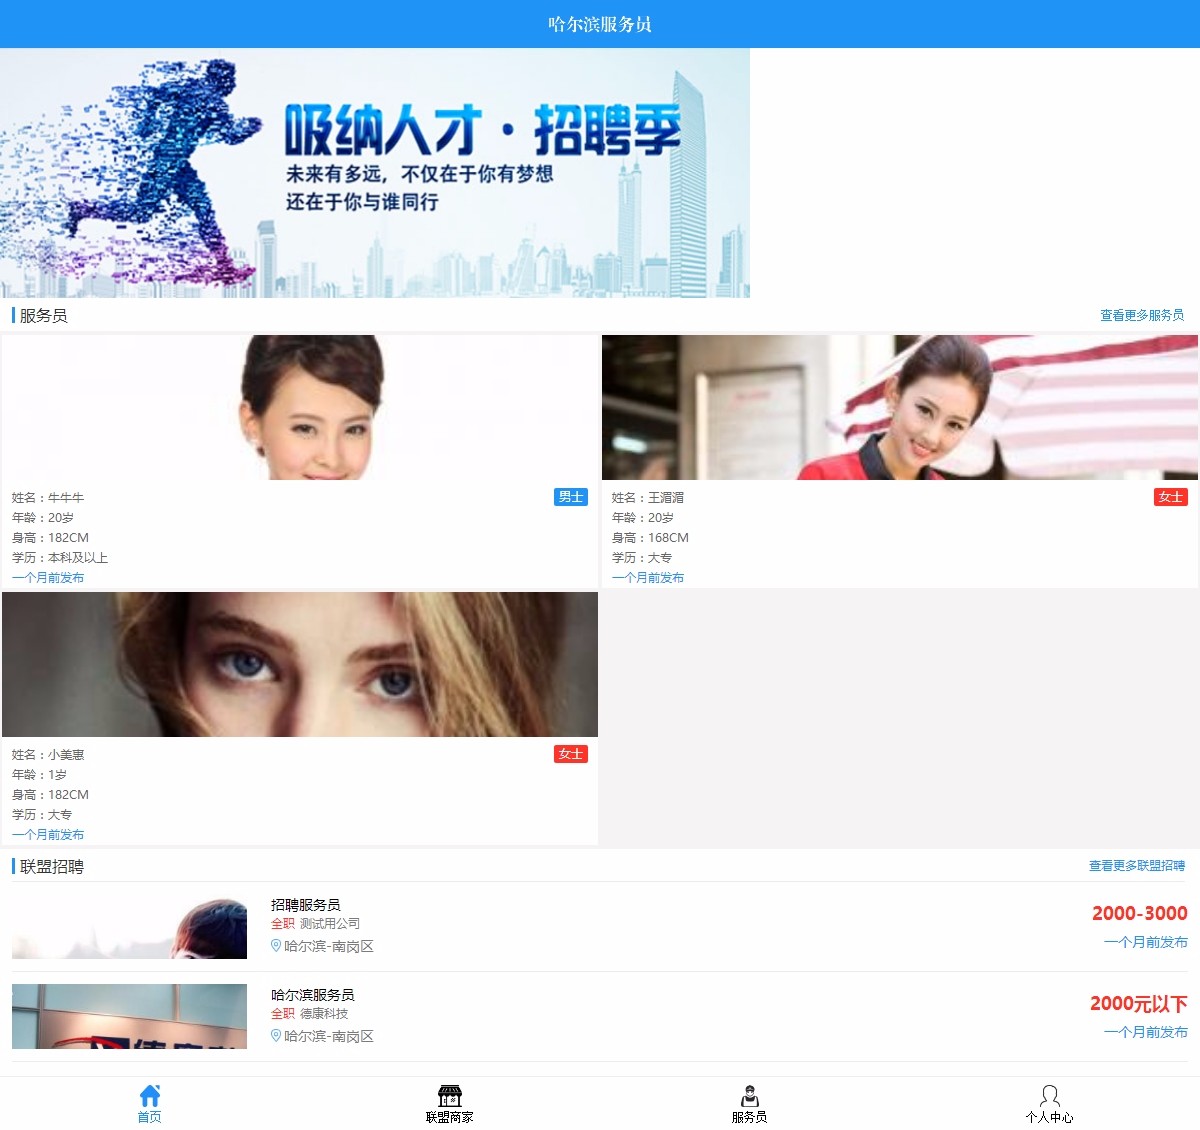Click the 女士 tag on 小美惠's card
The width and height of the screenshot is (1200, 1130).
(571, 754)
